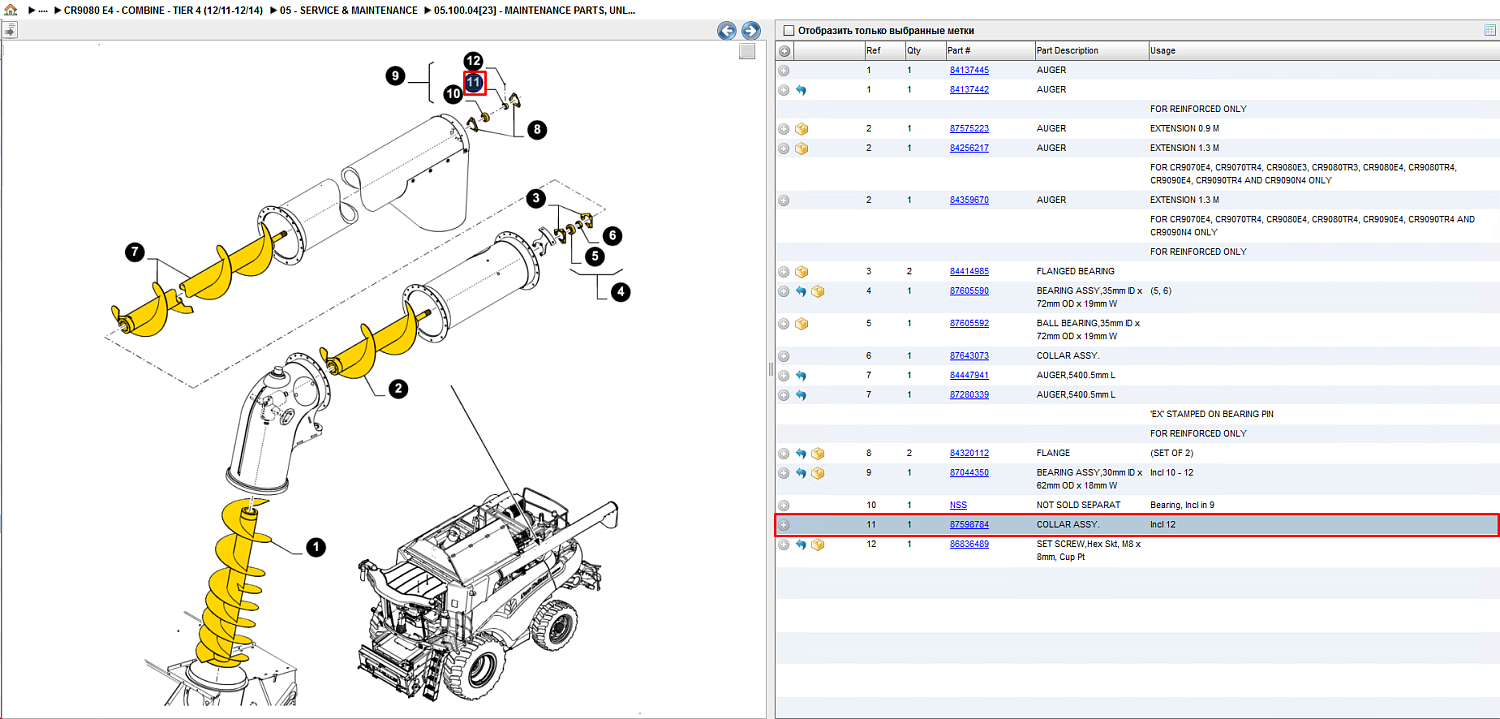The height and width of the screenshot is (719, 1500).
Task: Select callout 7 on the diagram
Action: (x=136, y=253)
